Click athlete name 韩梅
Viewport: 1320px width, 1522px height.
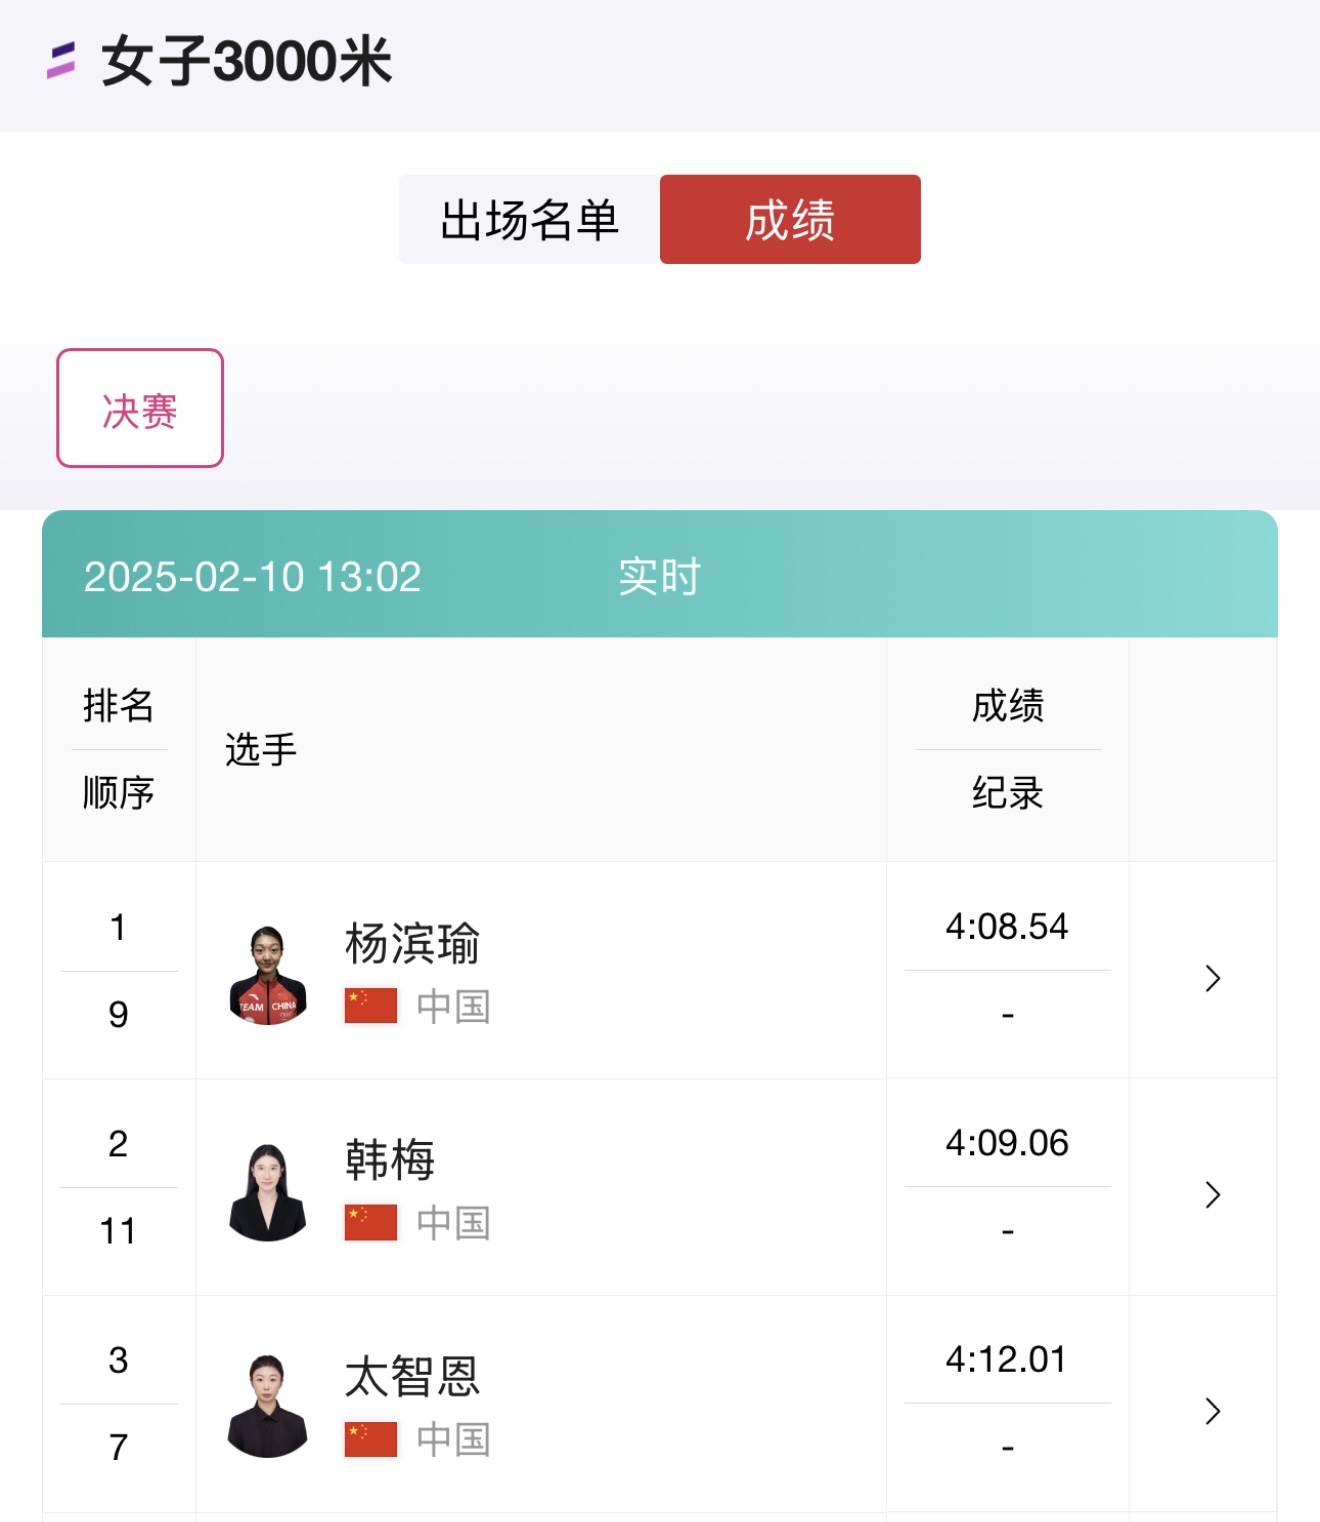390,1160
